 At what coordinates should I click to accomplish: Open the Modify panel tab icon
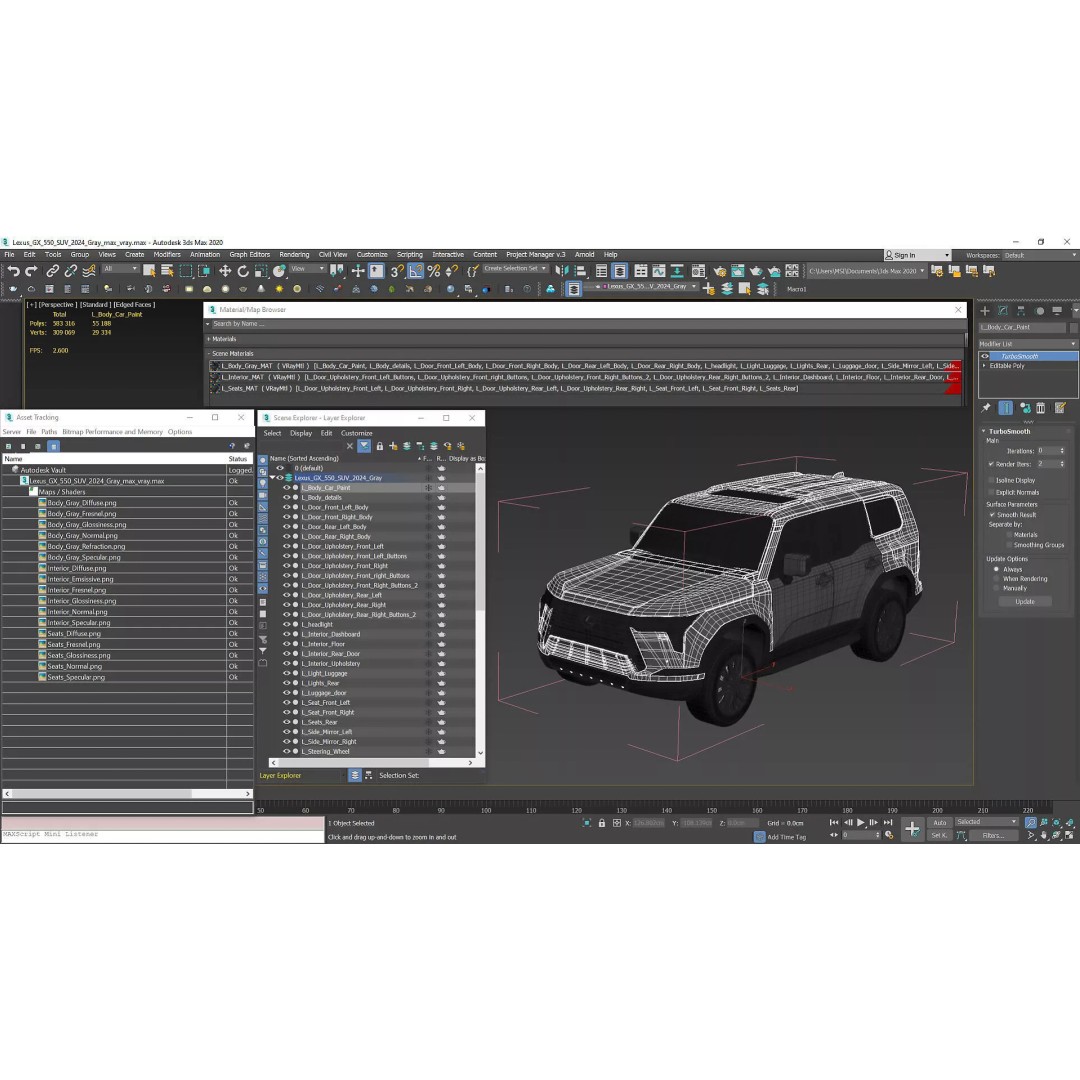[x=1003, y=311]
